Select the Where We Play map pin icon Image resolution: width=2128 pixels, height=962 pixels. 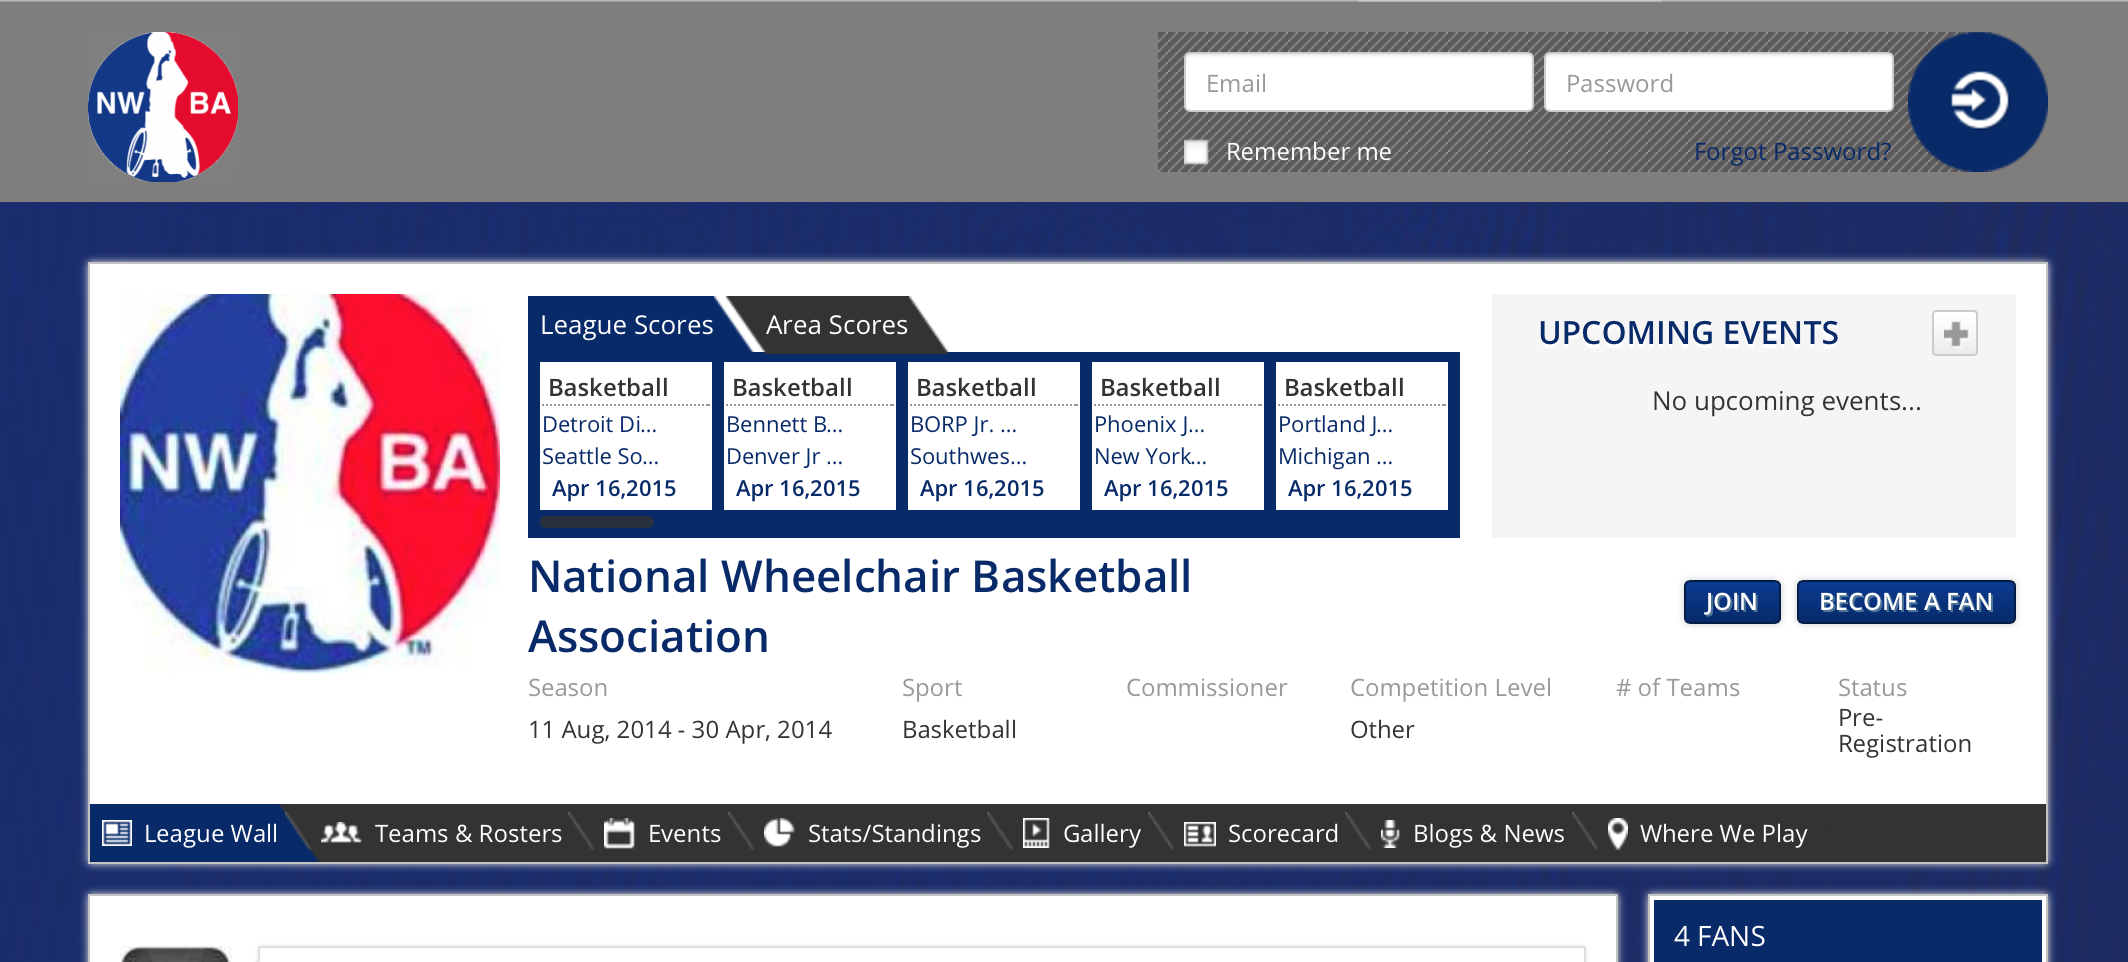click(x=1616, y=833)
